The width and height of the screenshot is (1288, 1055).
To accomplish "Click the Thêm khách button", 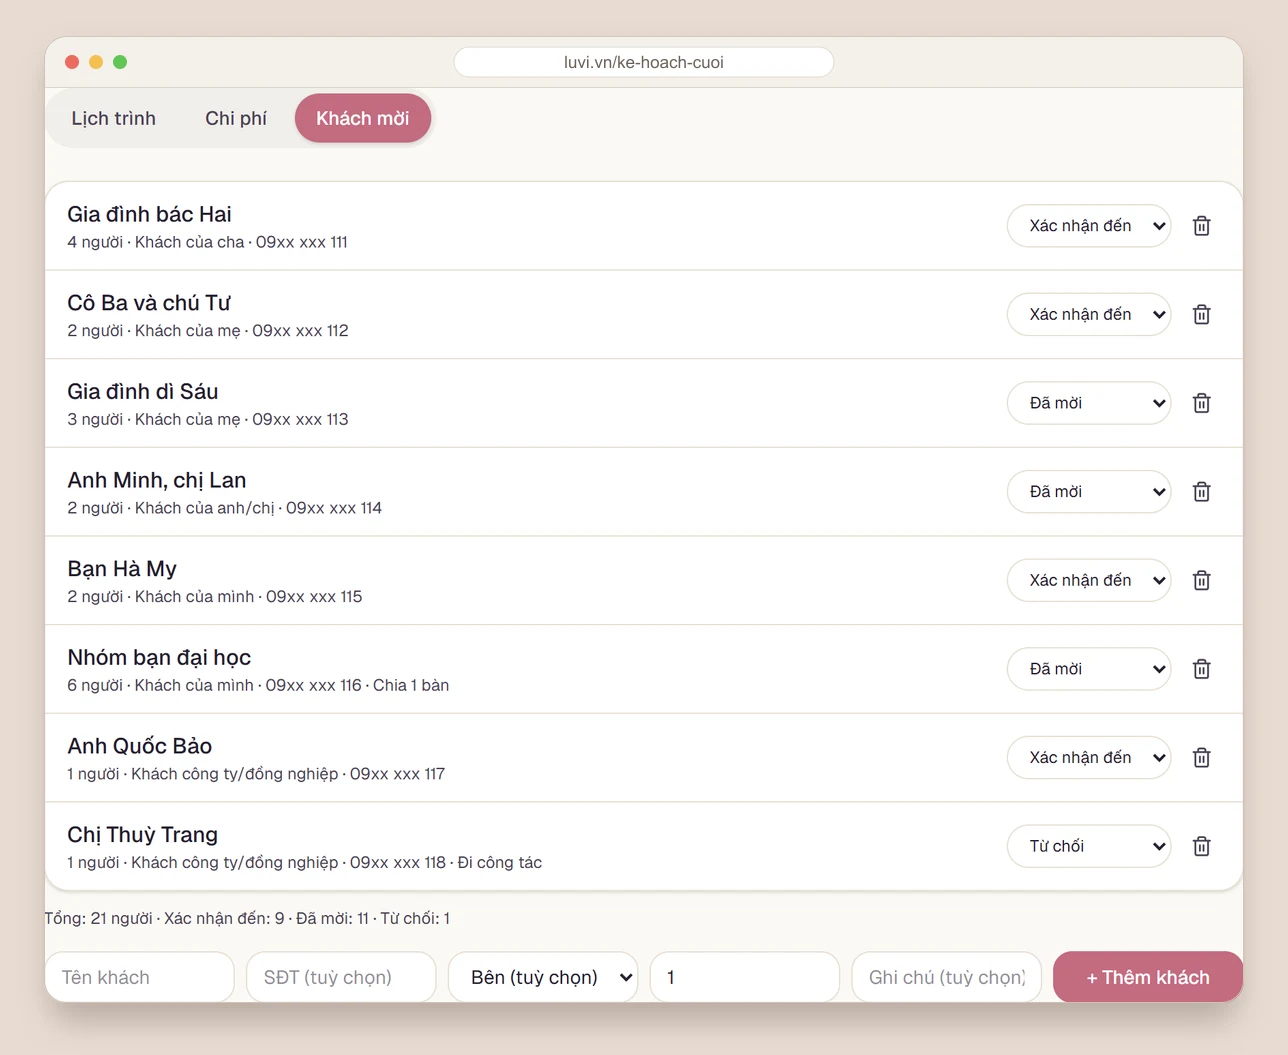I will click(x=1148, y=977).
